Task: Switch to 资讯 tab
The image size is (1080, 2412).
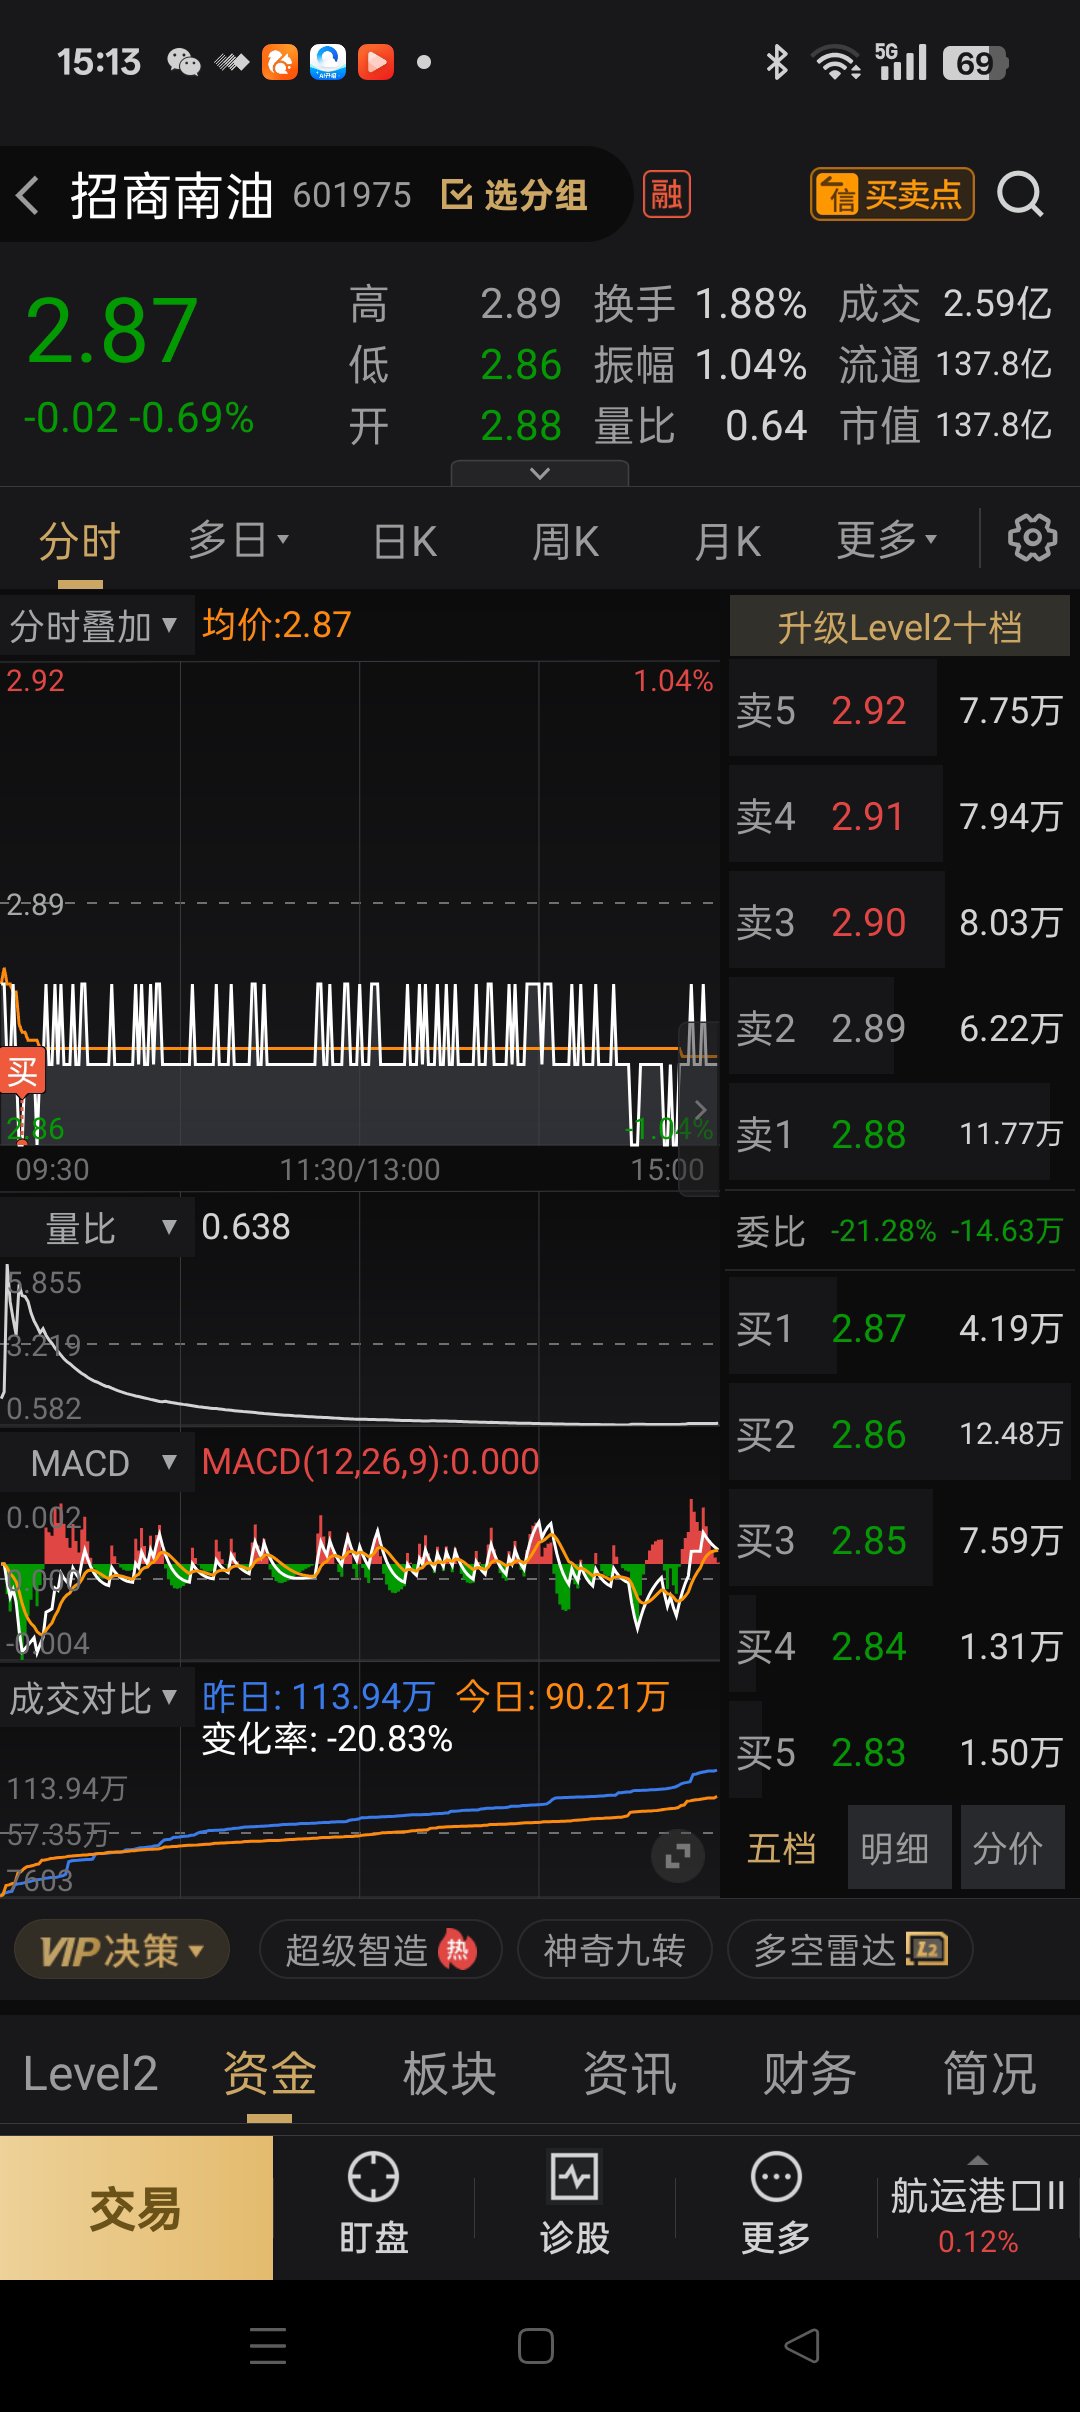Action: click(x=630, y=2074)
